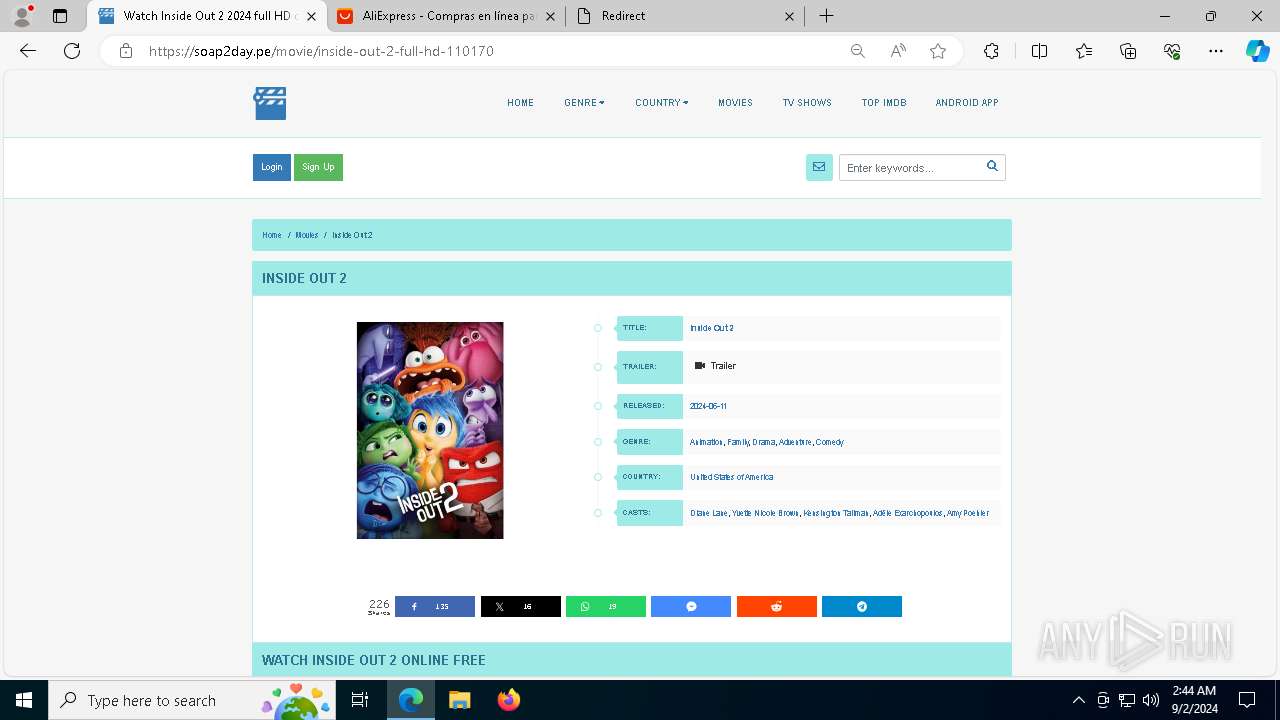The height and width of the screenshot is (720, 1280).
Task: Go back in the browser
Action: [x=28, y=51]
